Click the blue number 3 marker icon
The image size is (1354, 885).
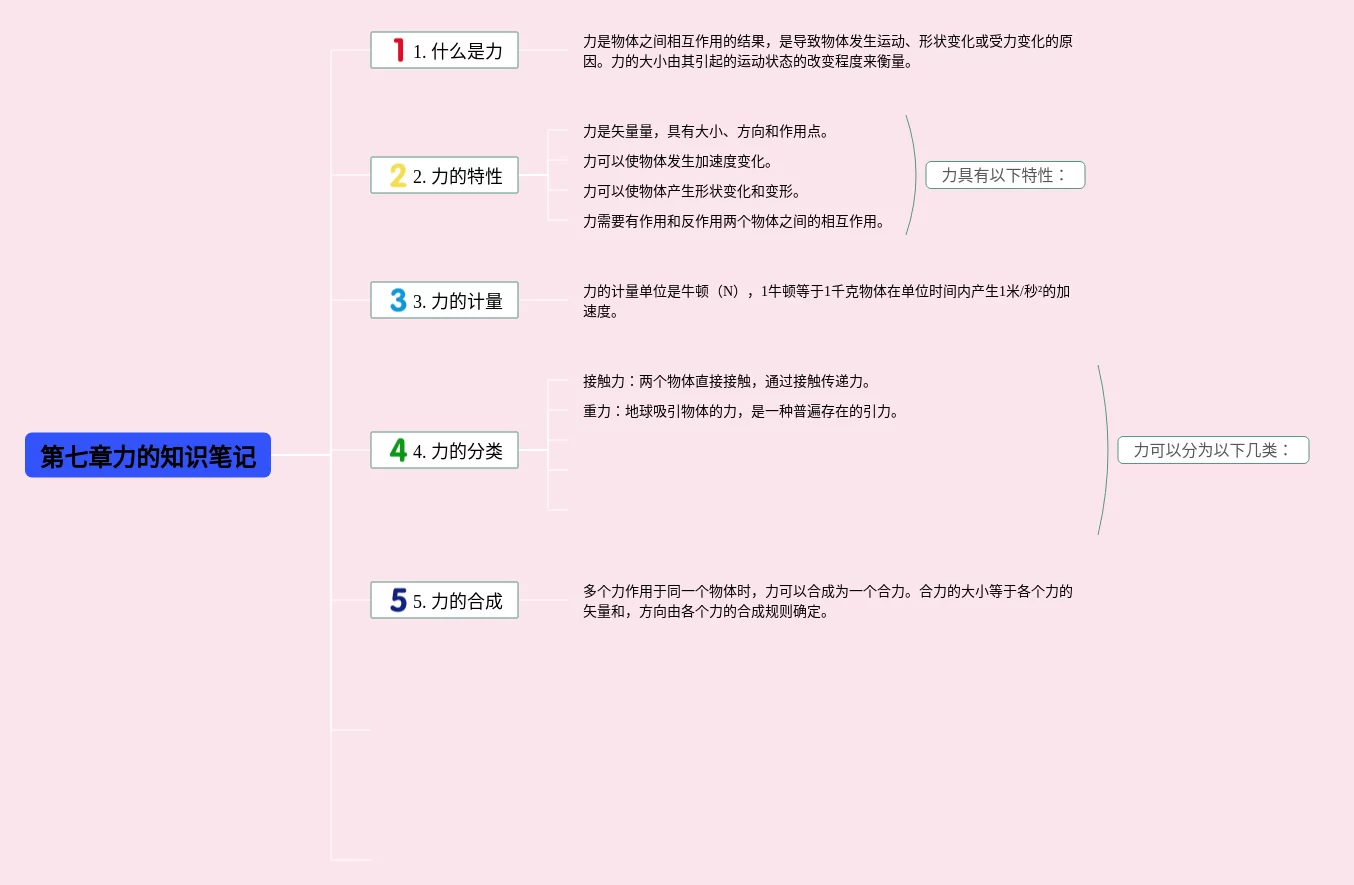(398, 300)
